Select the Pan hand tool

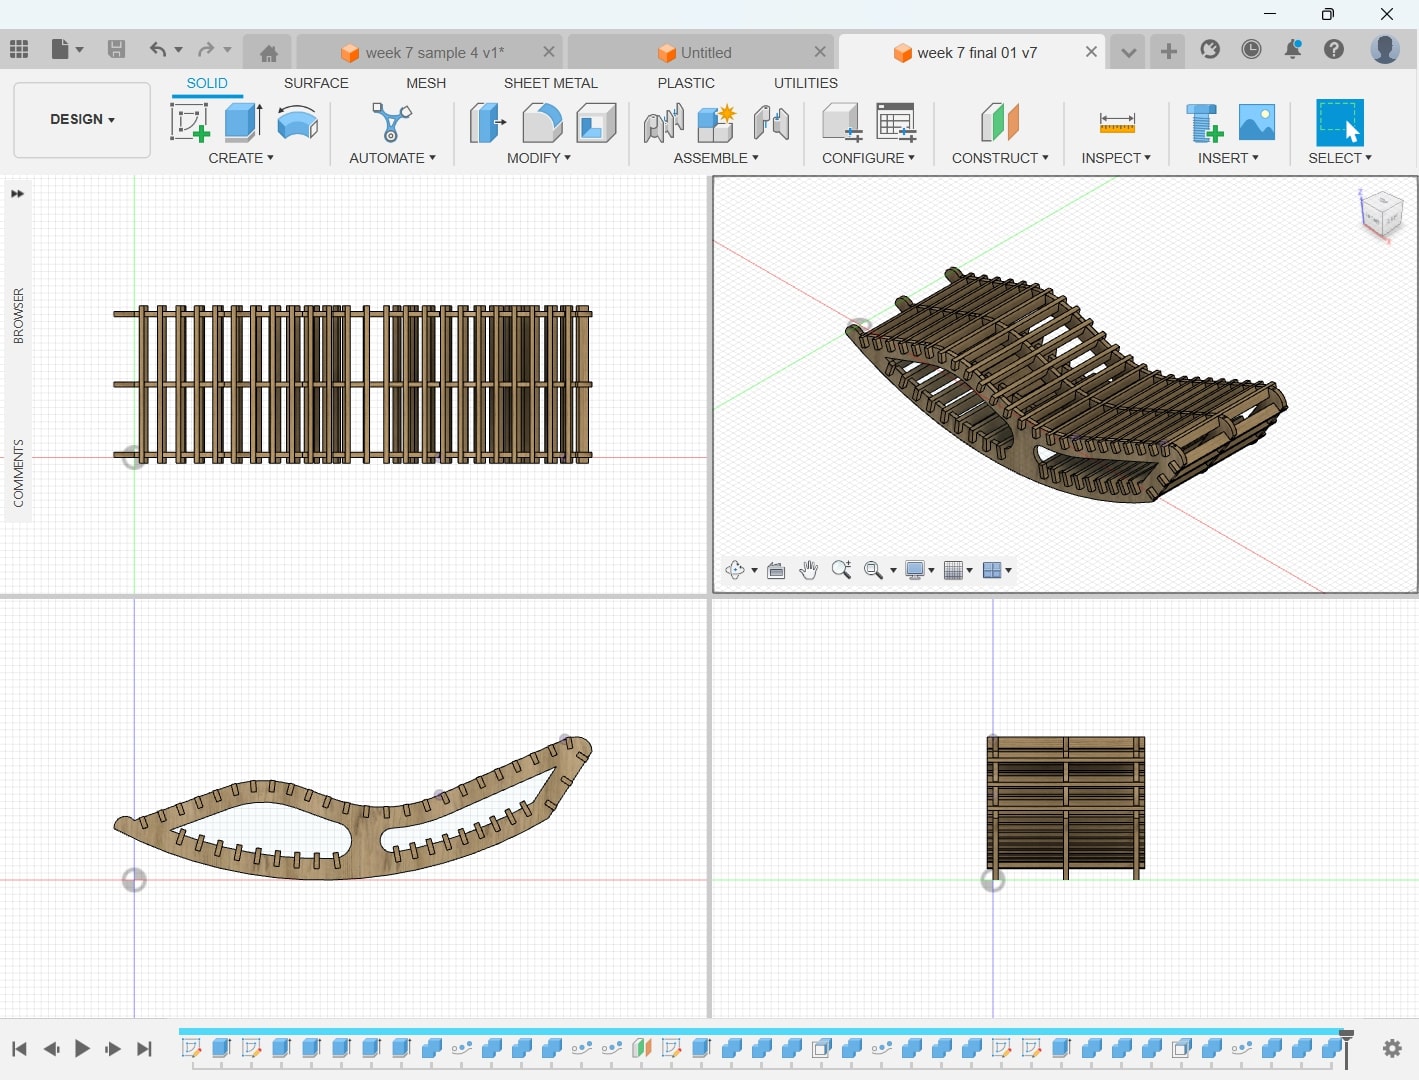tap(808, 570)
